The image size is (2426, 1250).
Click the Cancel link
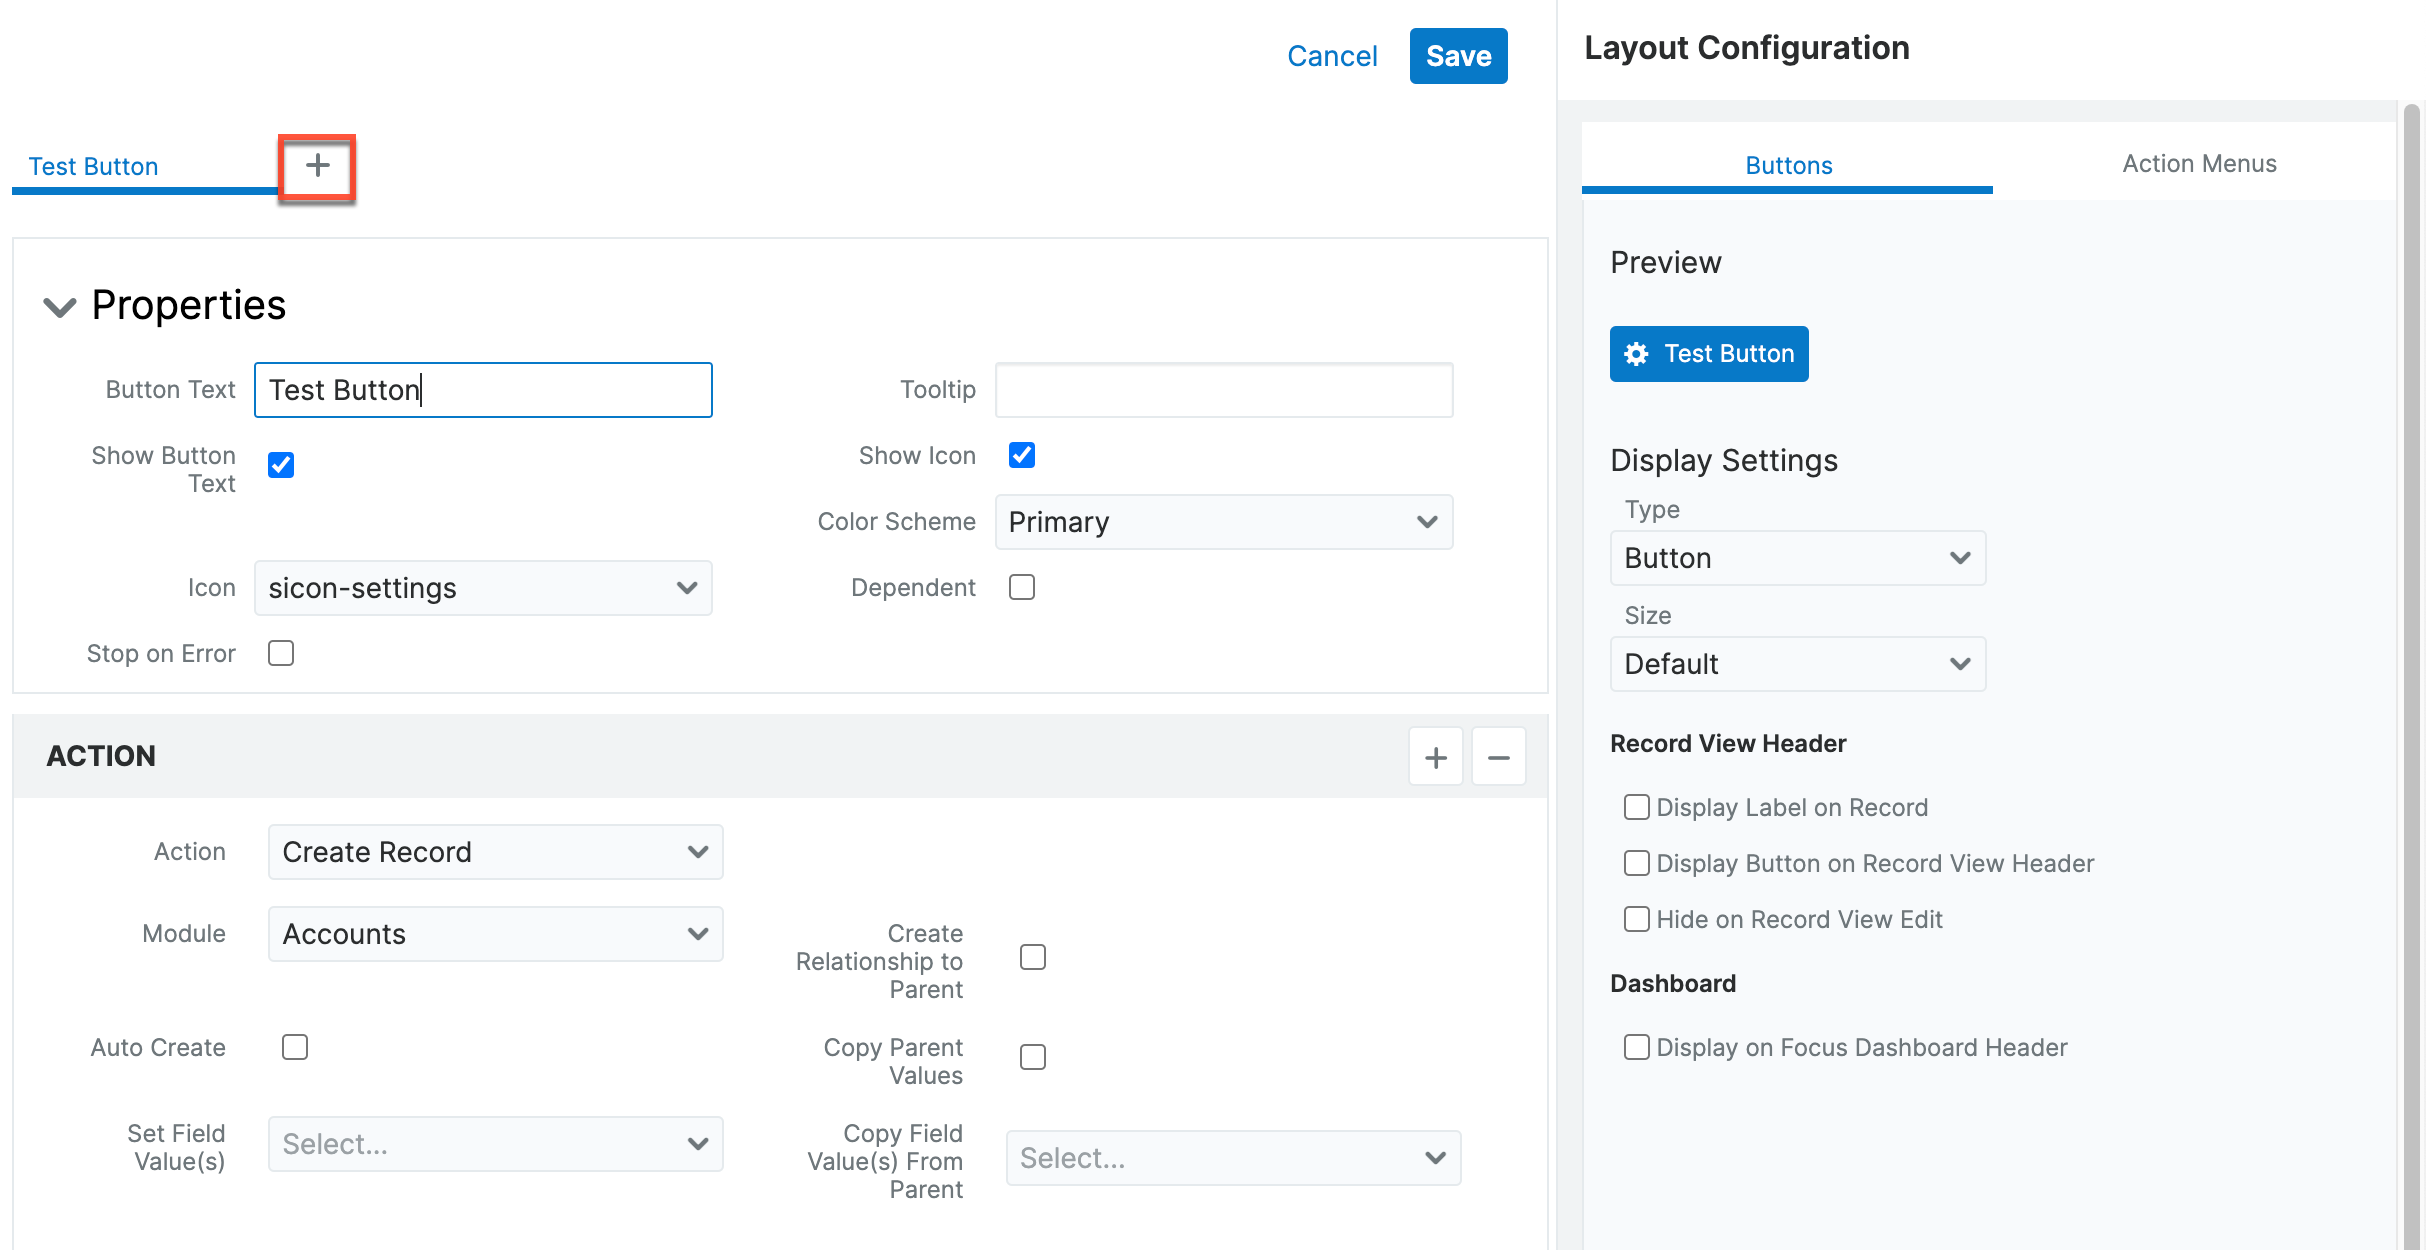point(1331,56)
